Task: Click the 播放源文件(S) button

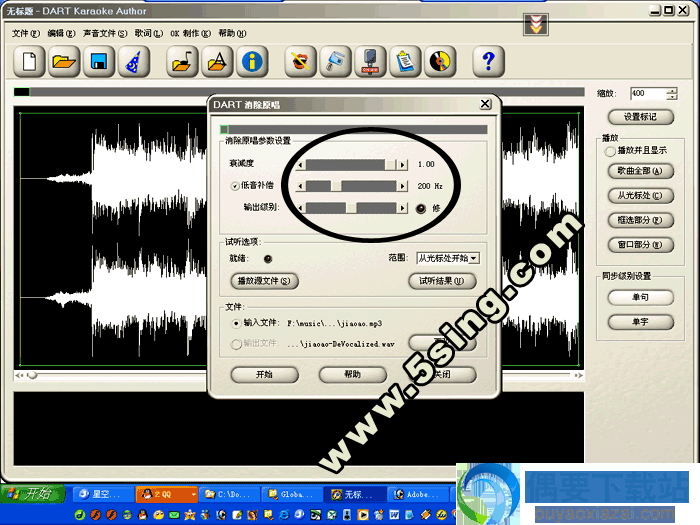Action: tap(264, 281)
